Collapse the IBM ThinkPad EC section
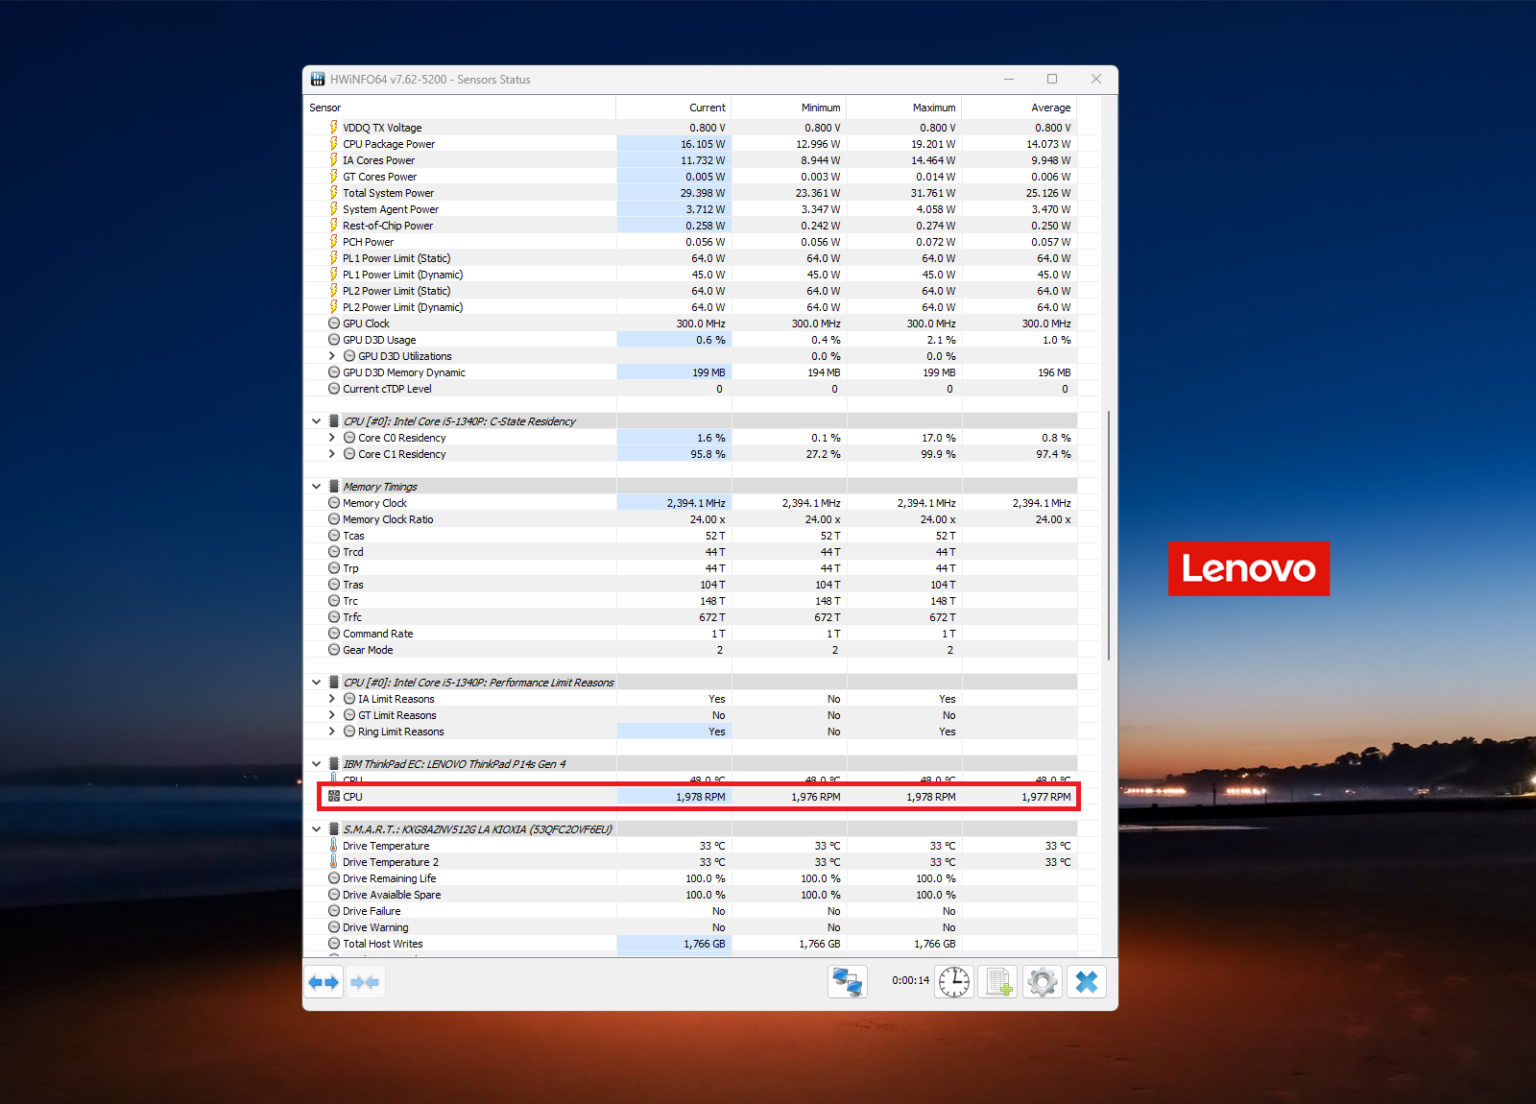The height and width of the screenshot is (1104, 1536). click(x=316, y=763)
